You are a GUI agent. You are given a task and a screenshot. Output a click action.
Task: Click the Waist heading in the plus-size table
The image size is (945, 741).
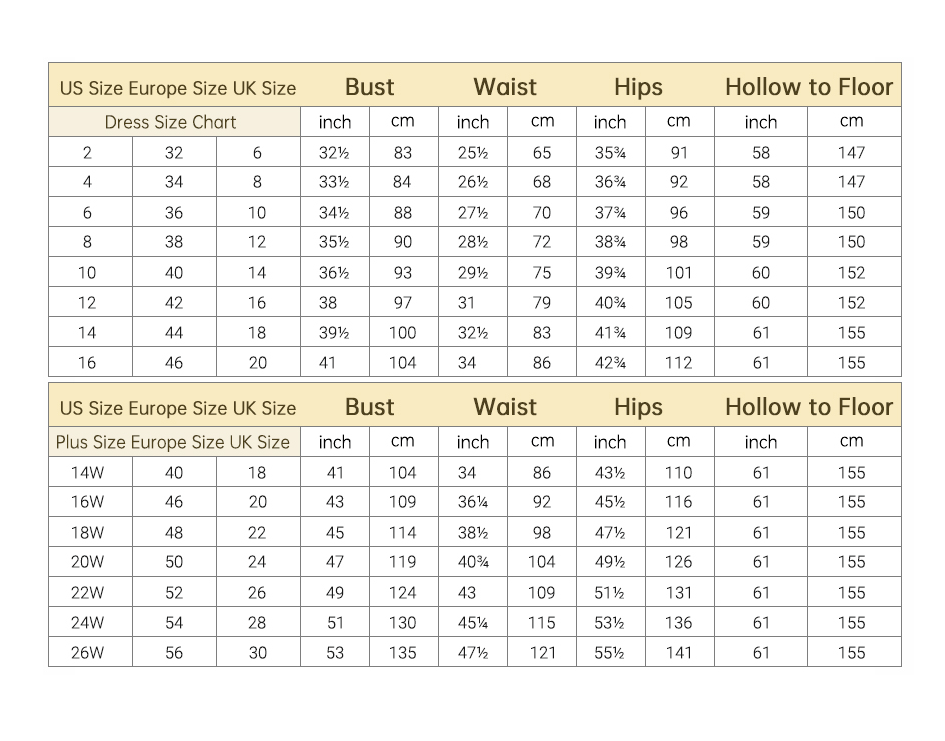[505, 407]
